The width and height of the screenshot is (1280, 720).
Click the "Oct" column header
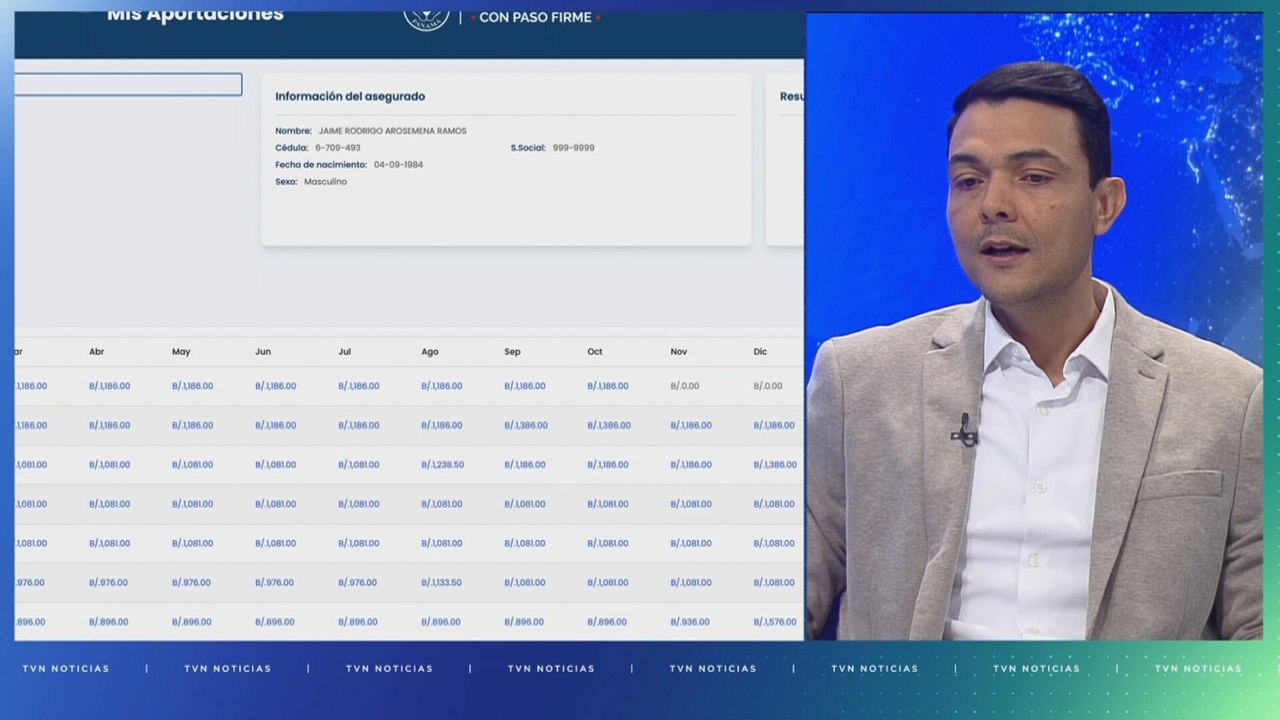pos(595,352)
